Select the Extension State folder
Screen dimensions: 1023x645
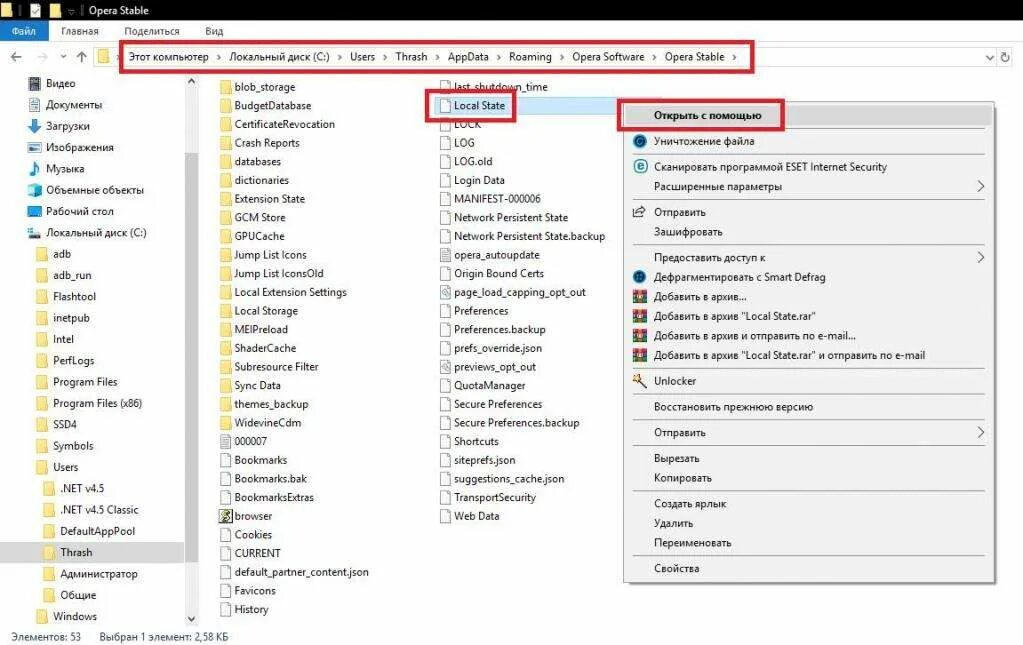pos(269,199)
